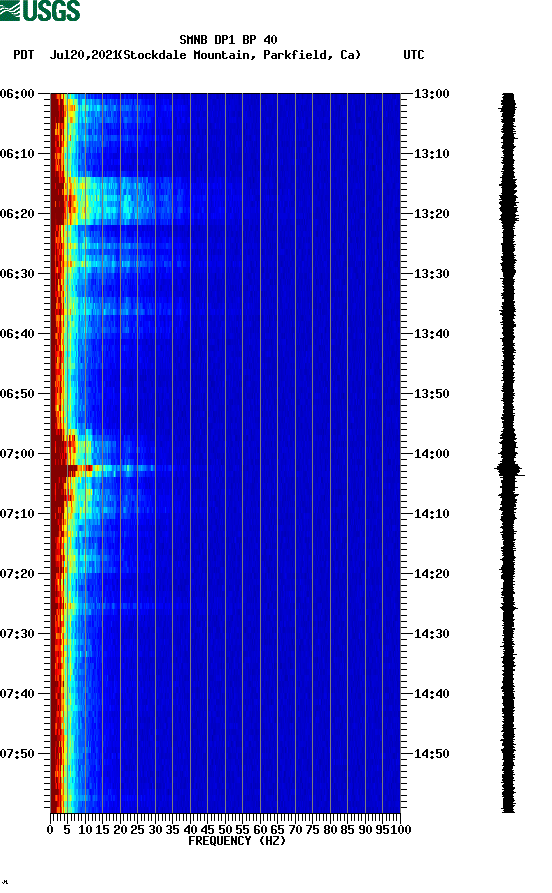Click the '13:30' UTC time label
Screen dimensions: 552x893
coord(431,273)
